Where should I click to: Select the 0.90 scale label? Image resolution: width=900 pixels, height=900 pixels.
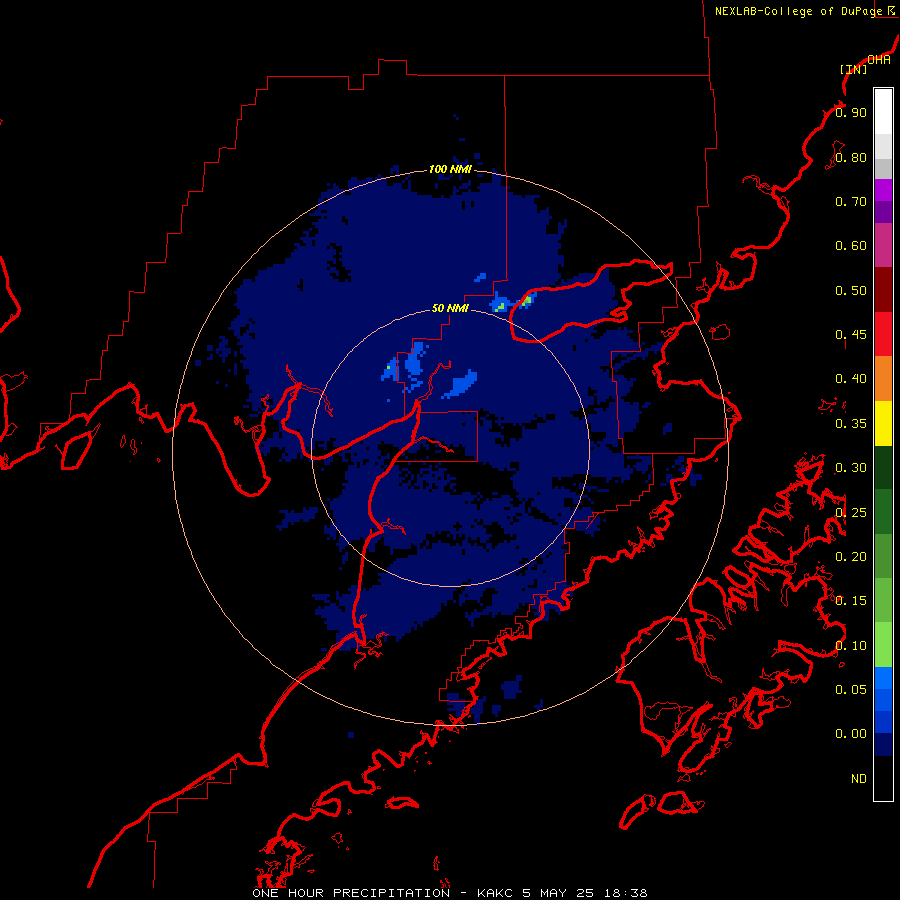(x=851, y=112)
